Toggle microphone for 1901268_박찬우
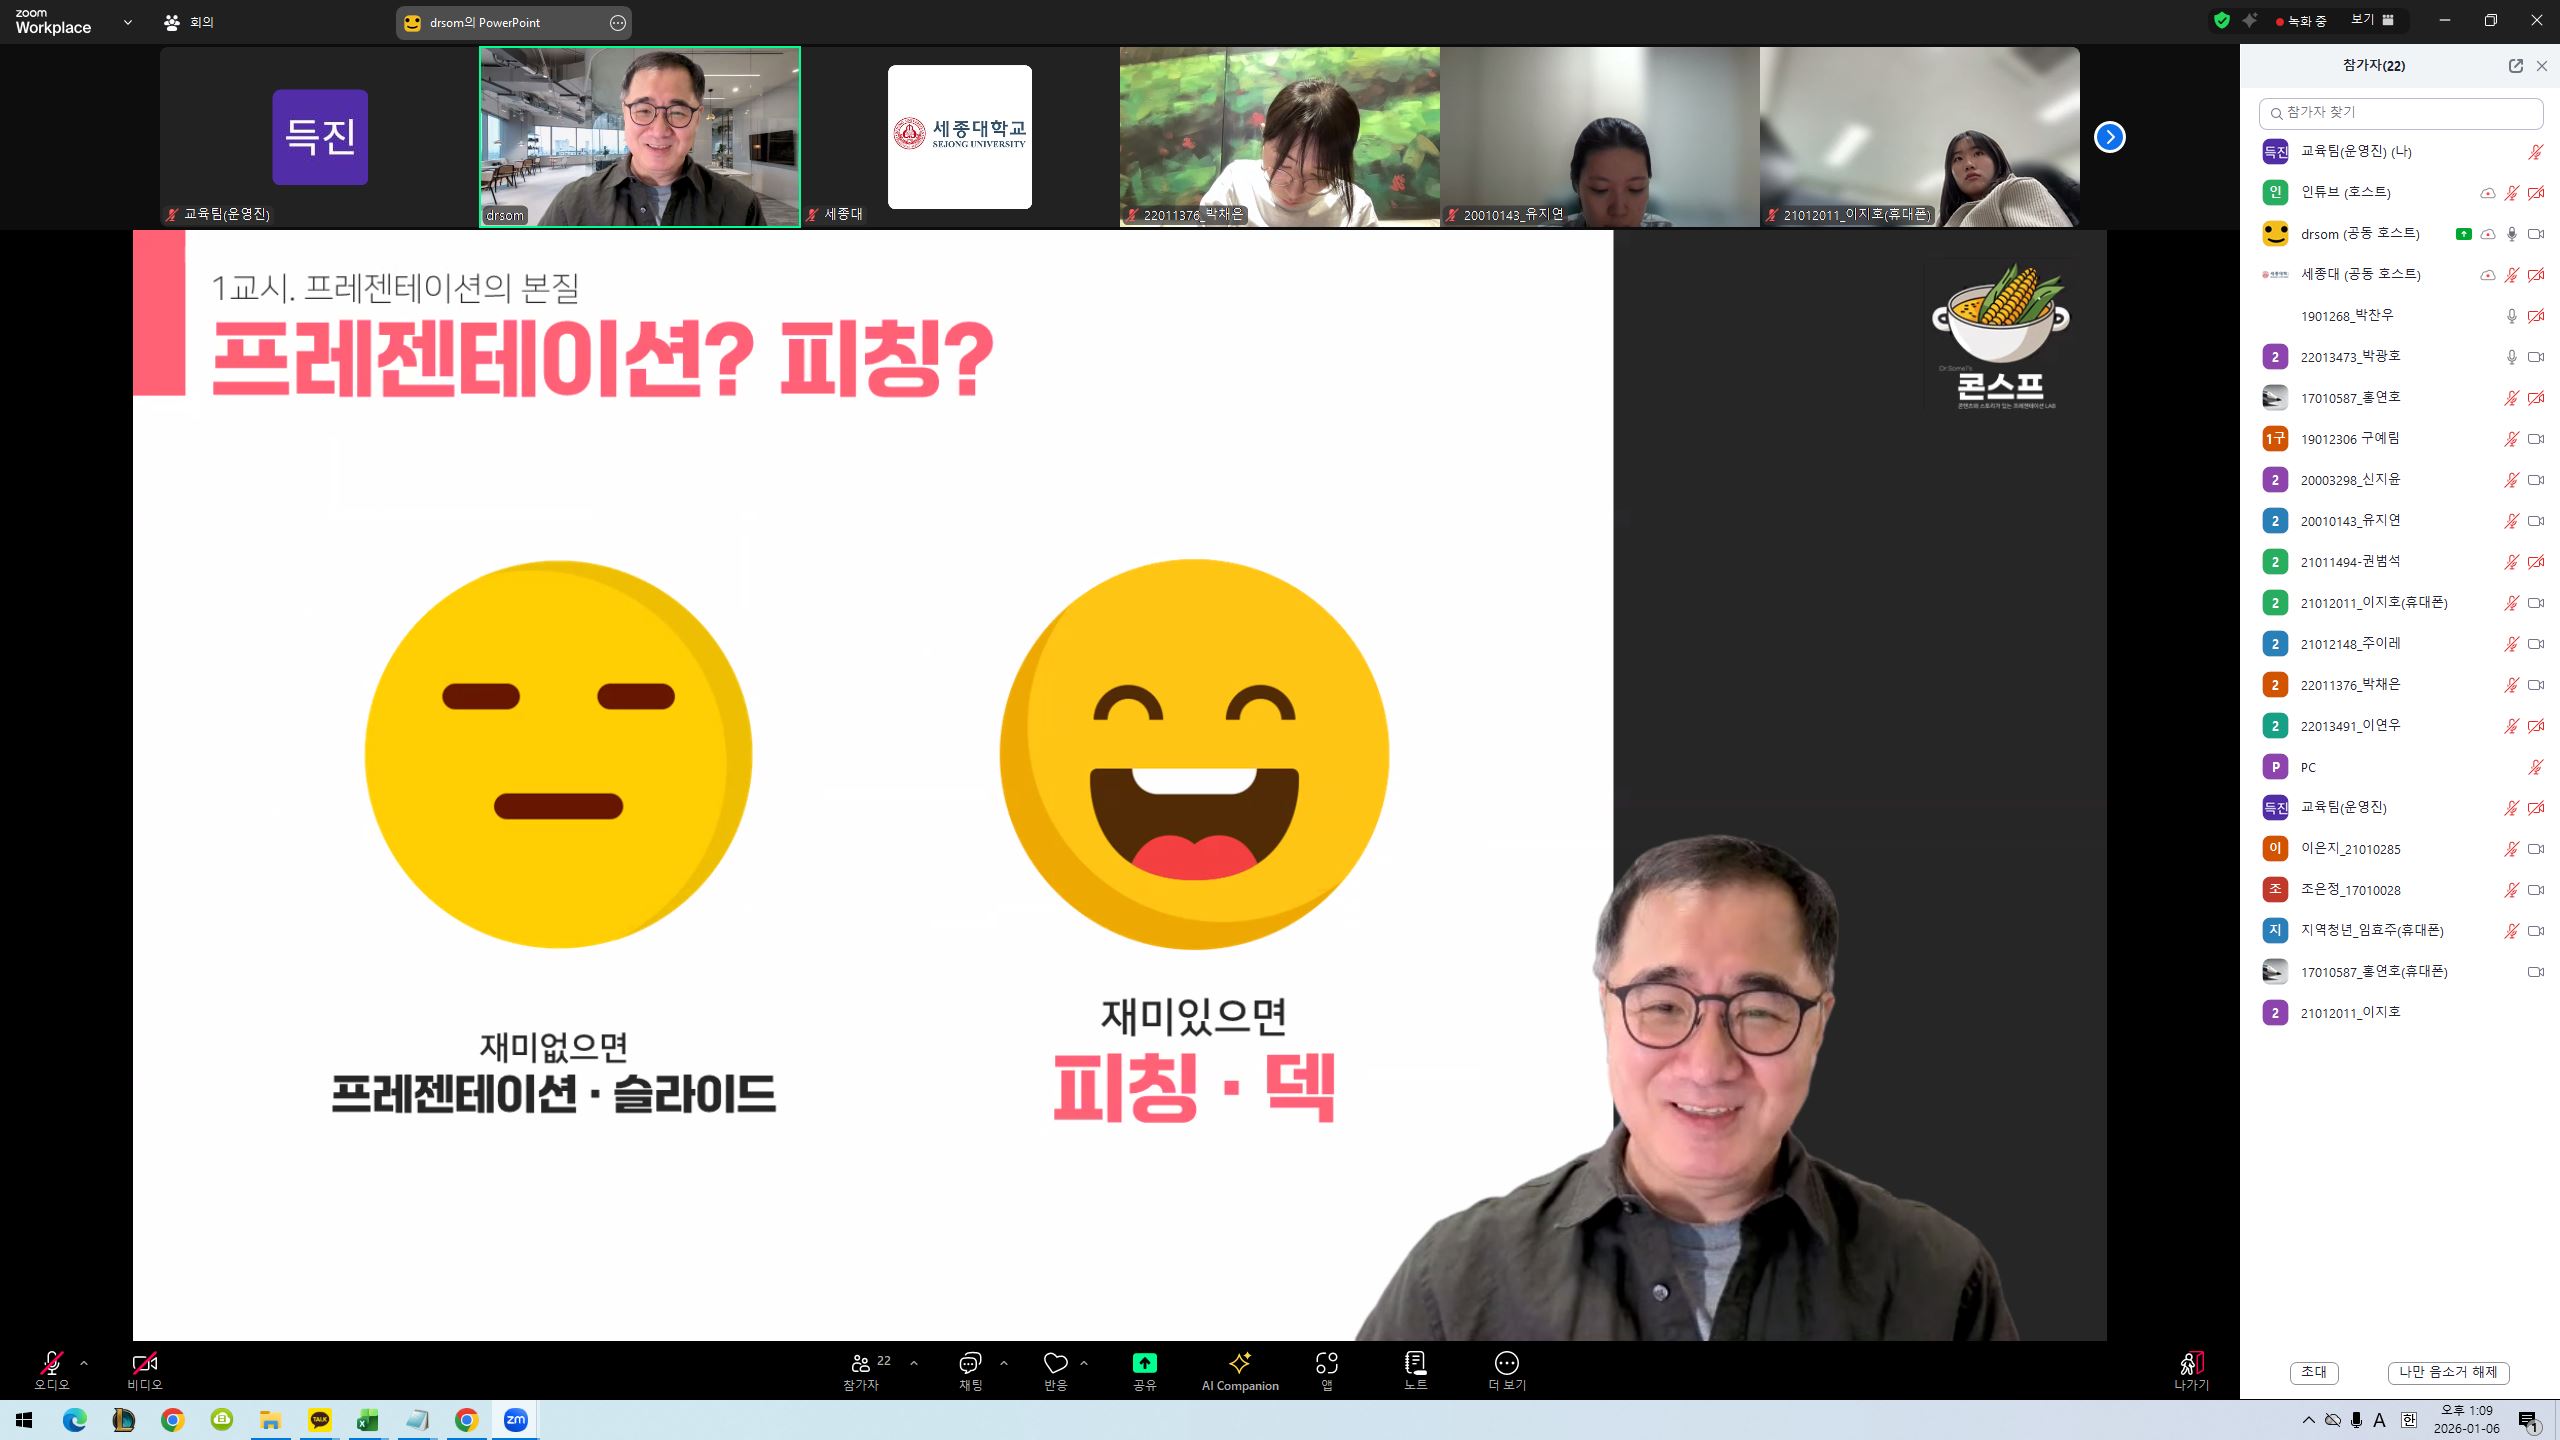2560x1440 pixels. click(x=2511, y=316)
